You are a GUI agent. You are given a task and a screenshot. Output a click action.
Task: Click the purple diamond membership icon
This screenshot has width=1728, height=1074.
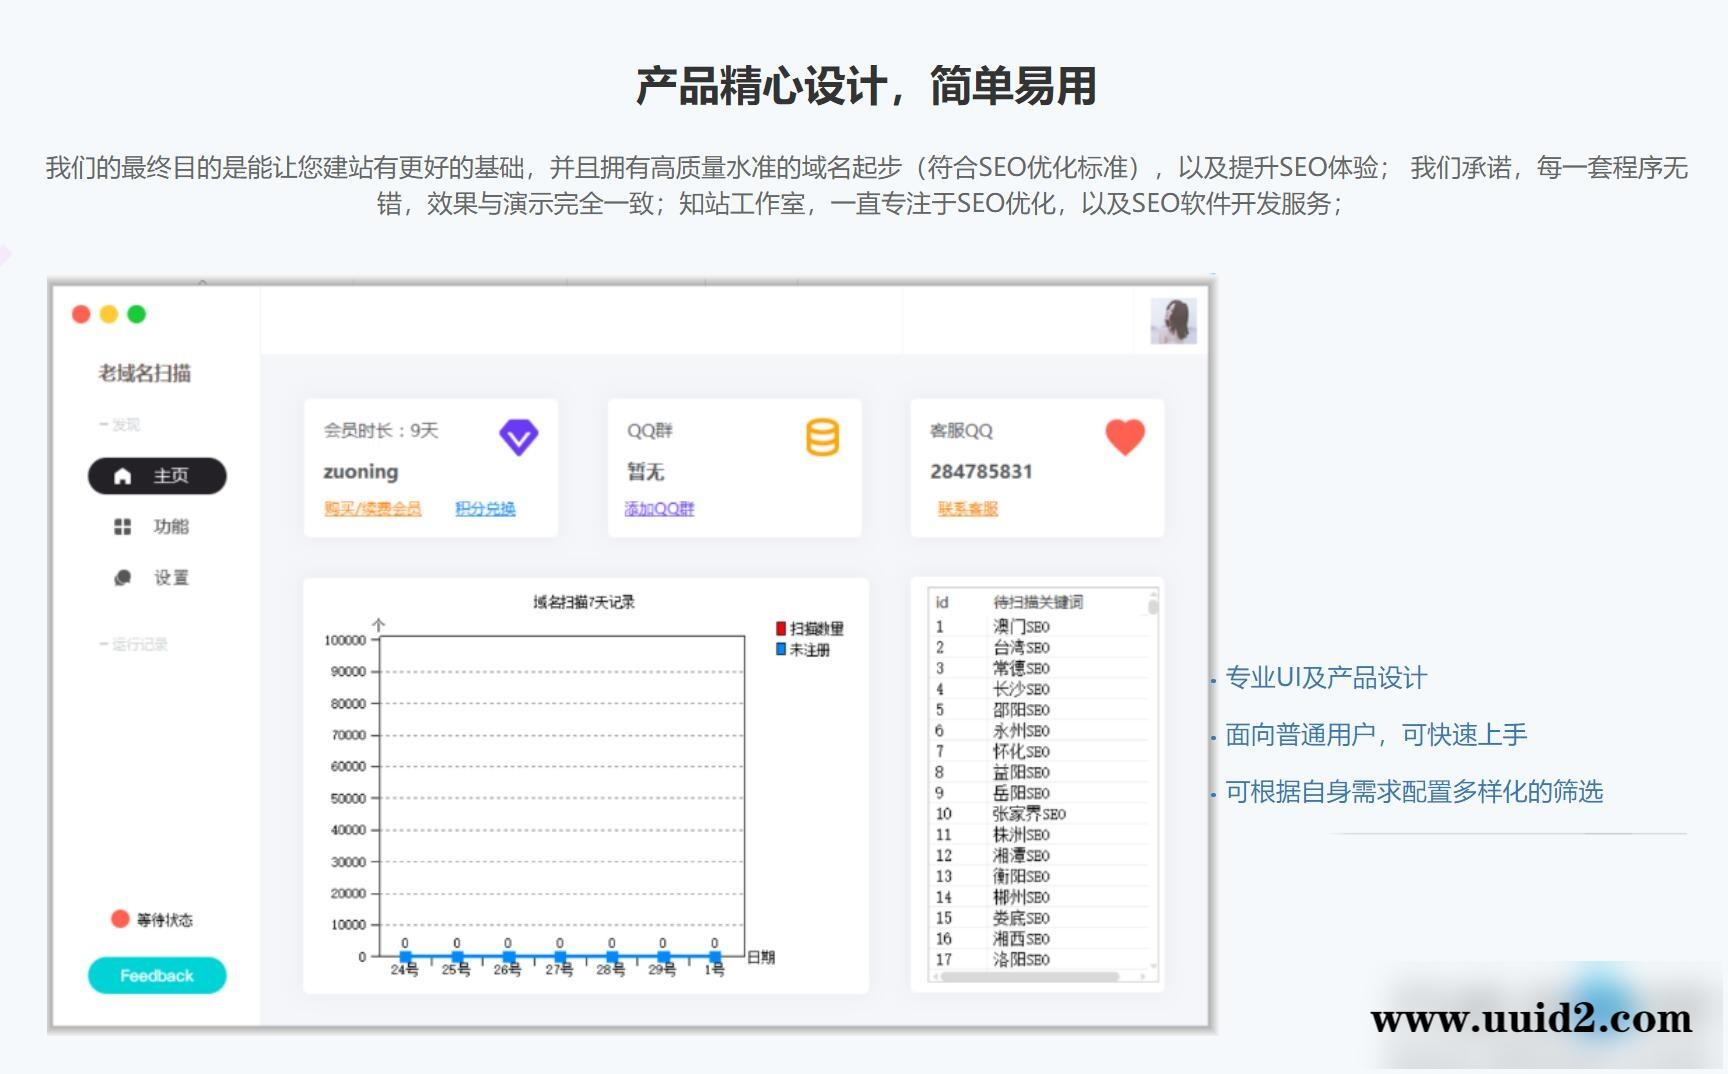click(x=518, y=436)
